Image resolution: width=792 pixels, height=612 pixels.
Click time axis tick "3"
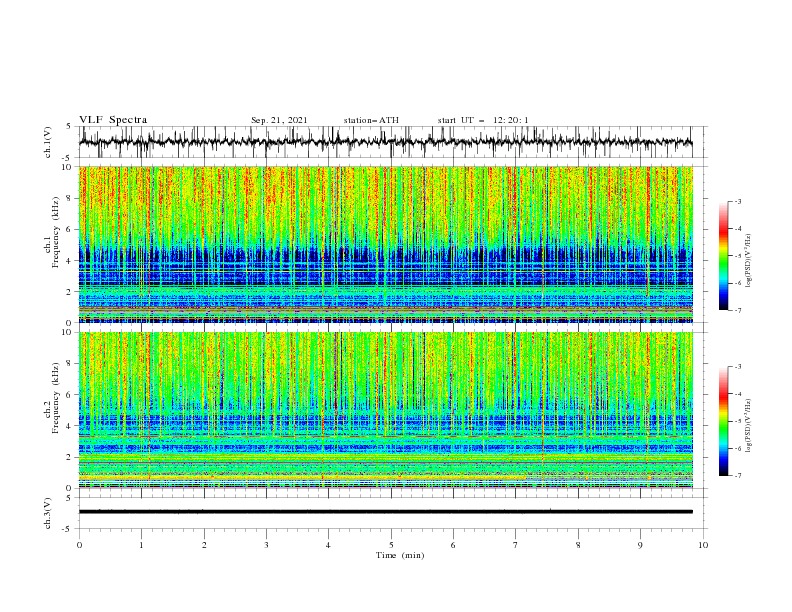pos(266,545)
